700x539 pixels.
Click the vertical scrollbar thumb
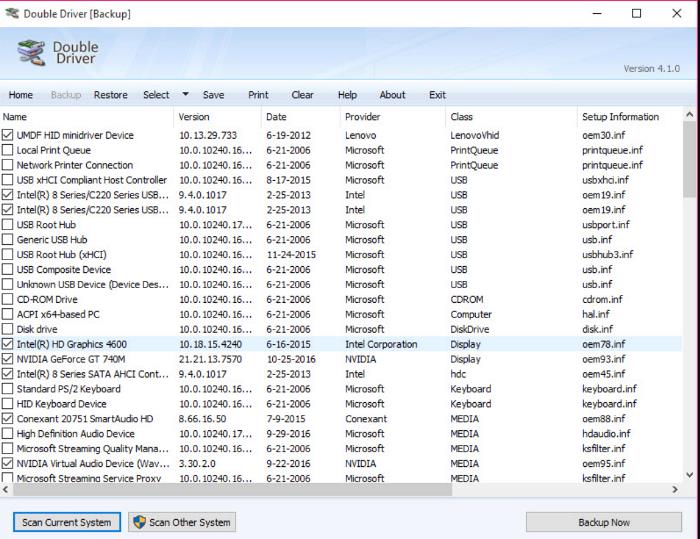689,159
